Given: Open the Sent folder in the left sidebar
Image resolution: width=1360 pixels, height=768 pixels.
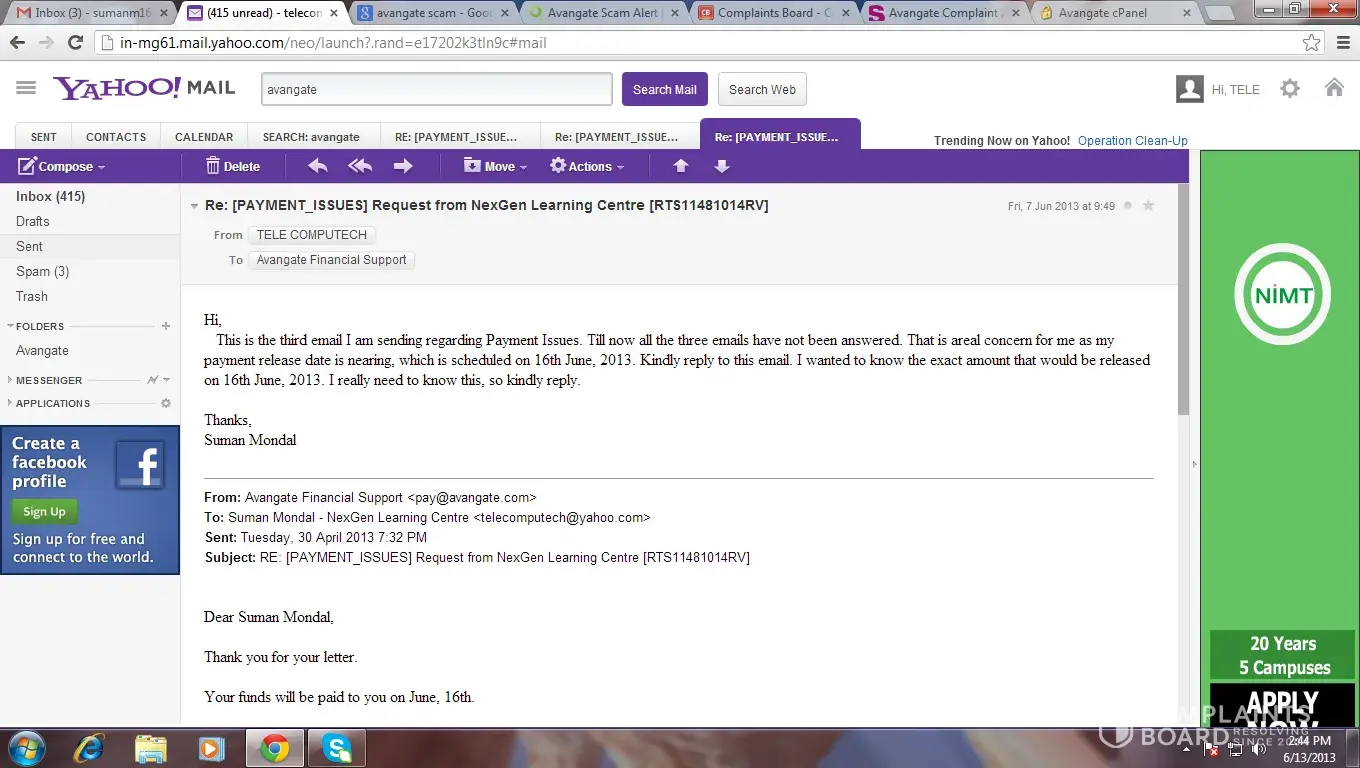Looking at the screenshot, I should [x=90, y=246].
